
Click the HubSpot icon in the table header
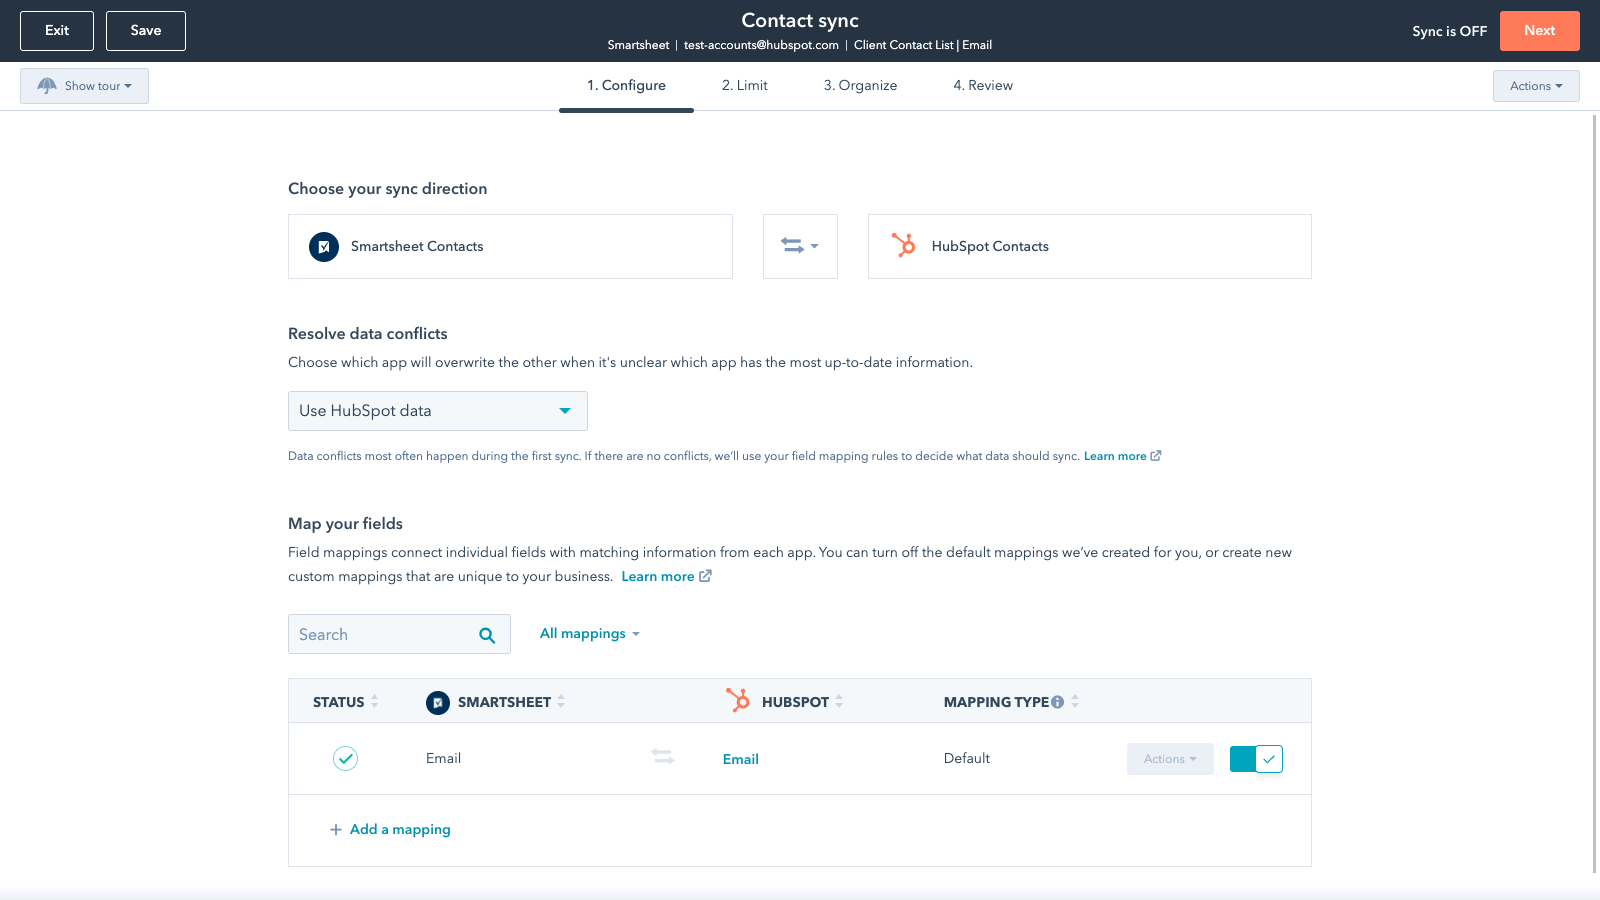tap(740, 701)
